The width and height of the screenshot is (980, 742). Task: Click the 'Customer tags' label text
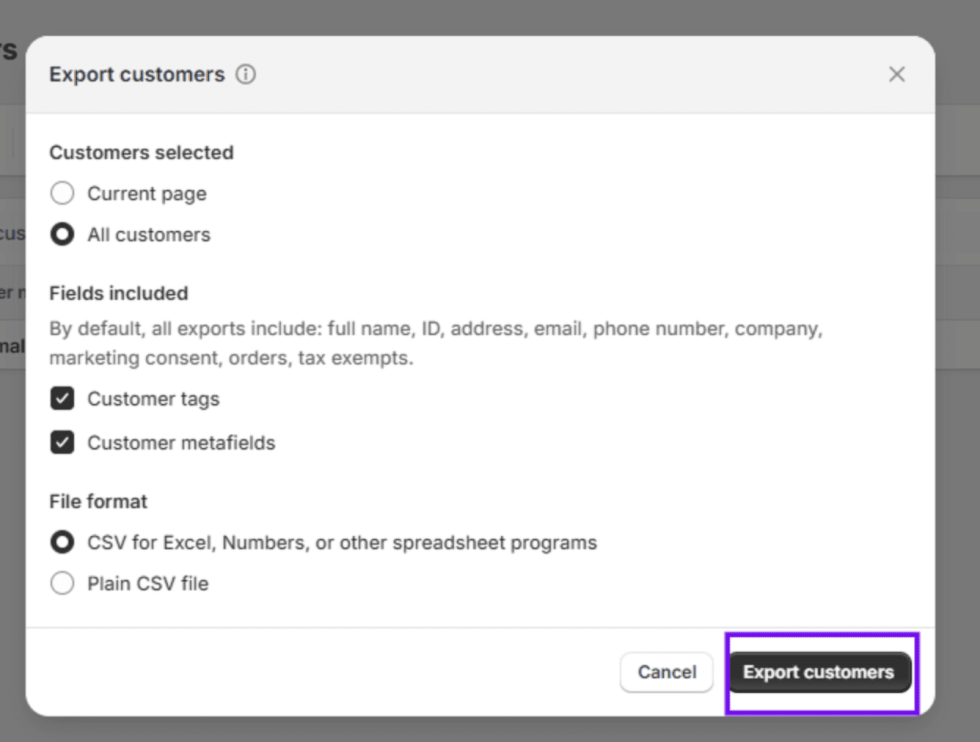tap(153, 399)
